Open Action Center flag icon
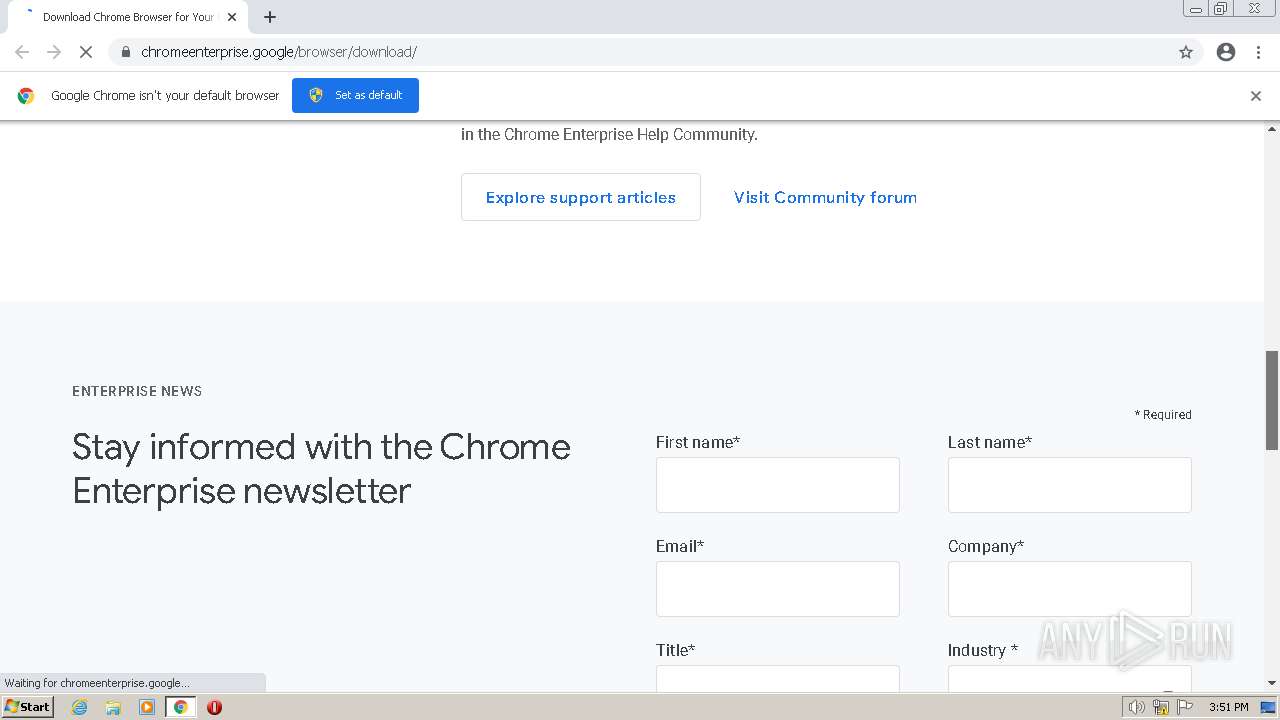The height and width of the screenshot is (720, 1280). (1185, 707)
